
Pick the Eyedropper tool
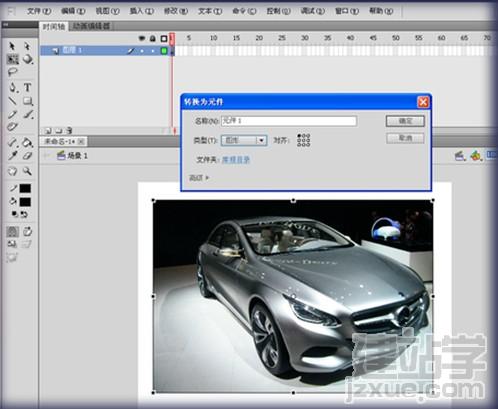tap(13, 155)
